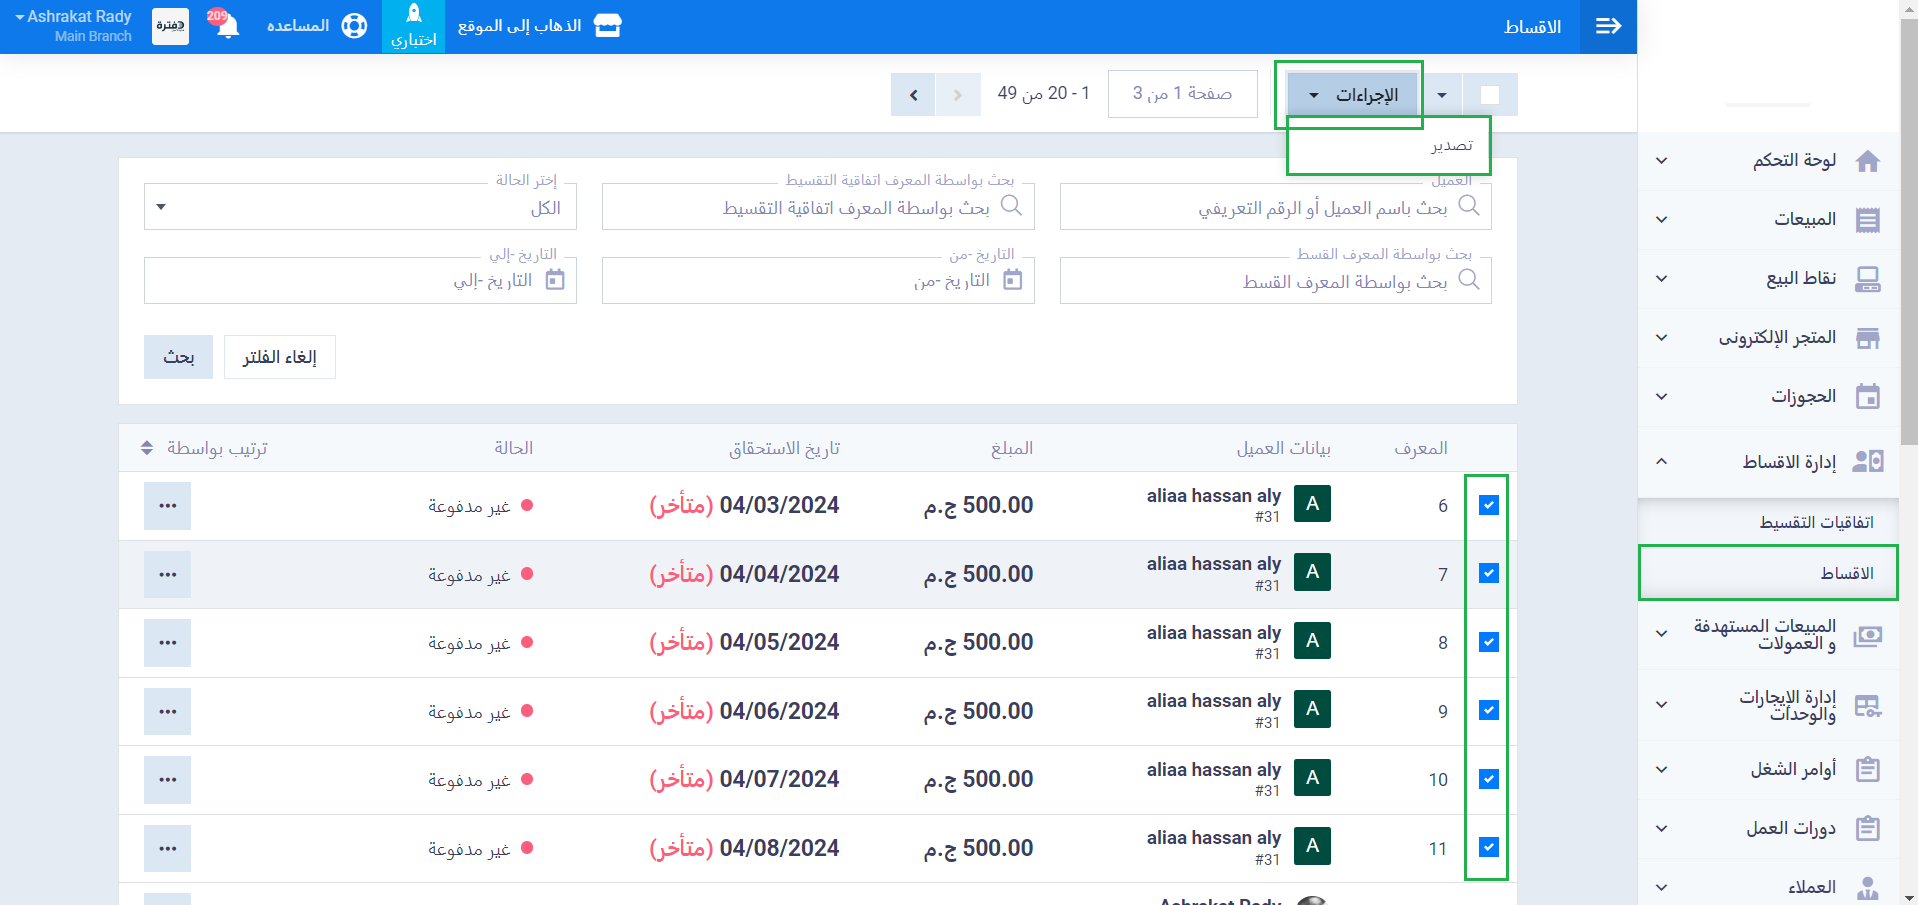
Task: Open the three-dots menu for installment 6
Action: tap(167, 506)
